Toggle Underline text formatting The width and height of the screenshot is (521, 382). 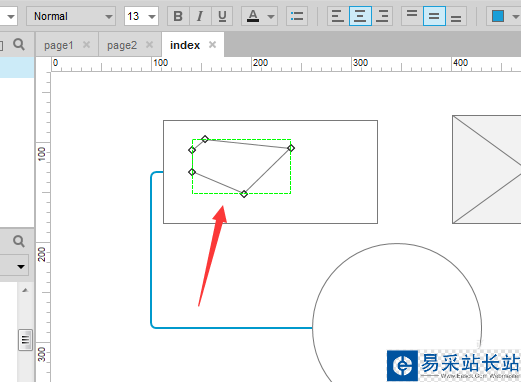point(222,16)
